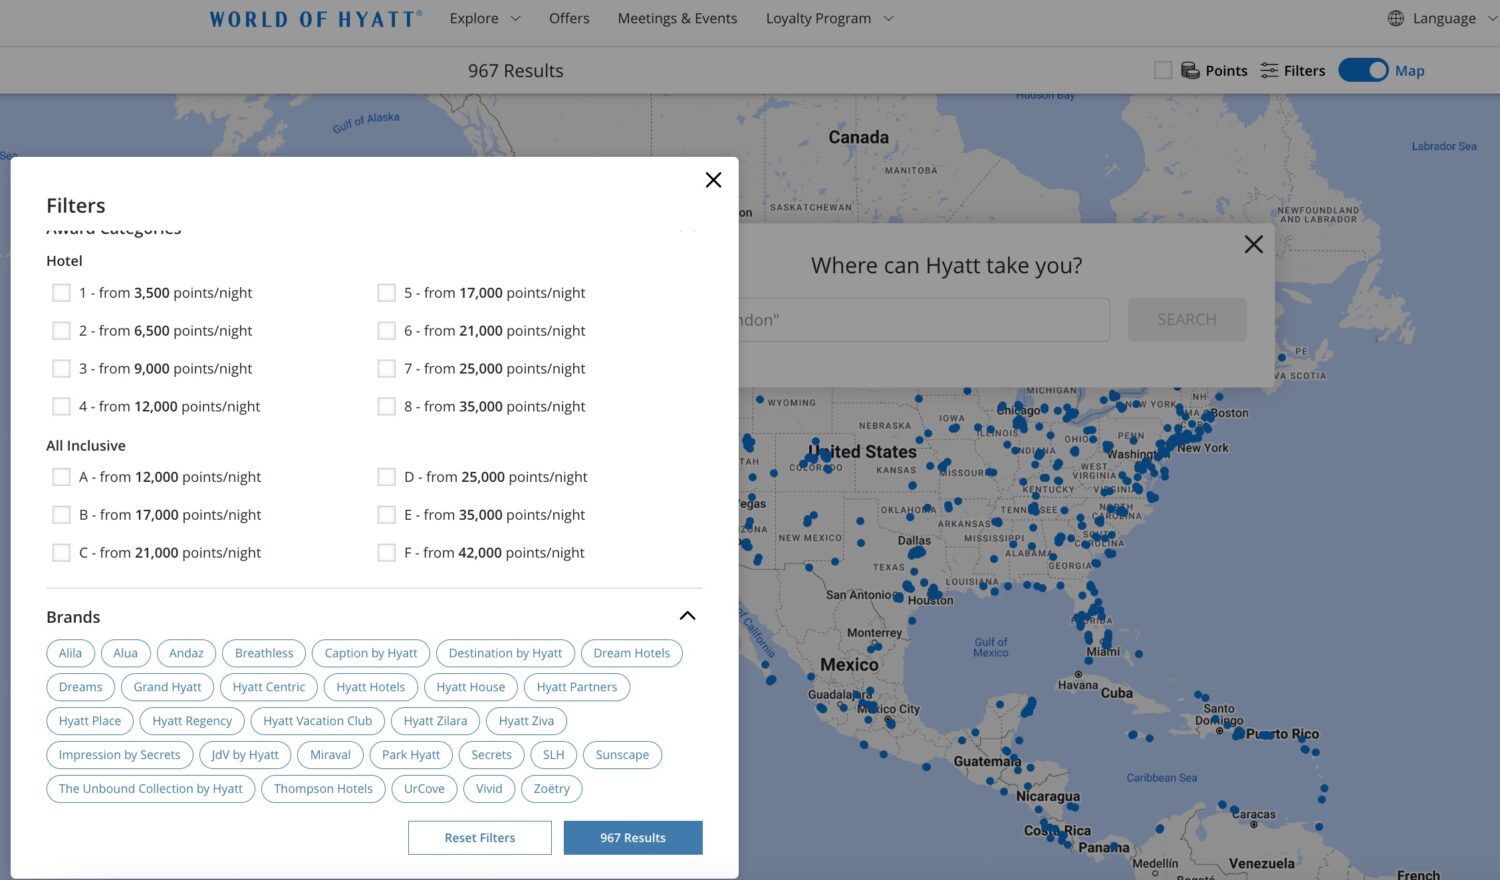Apply filters via the 967 Results button
The height and width of the screenshot is (880, 1500).
pos(632,837)
